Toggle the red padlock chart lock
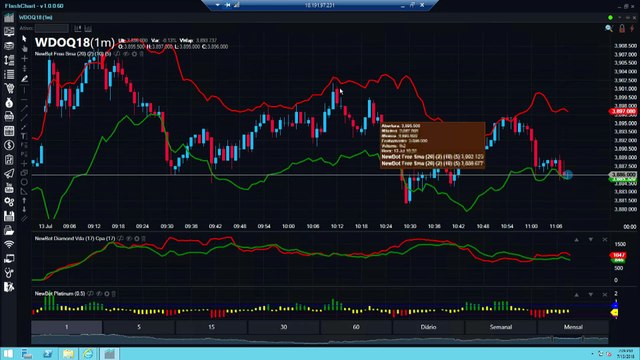 pyautogui.click(x=622, y=28)
